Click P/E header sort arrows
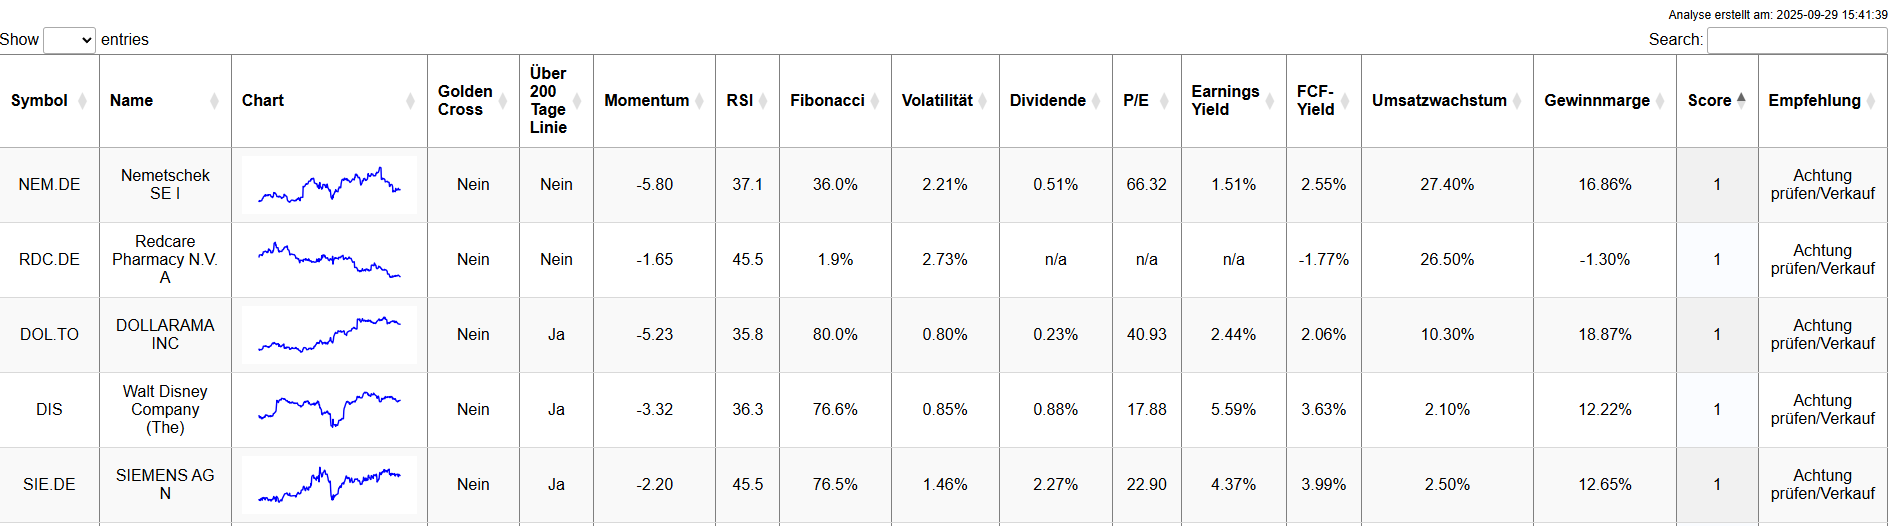Image resolution: width=1890 pixels, height=526 pixels. tap(1164, 101)
